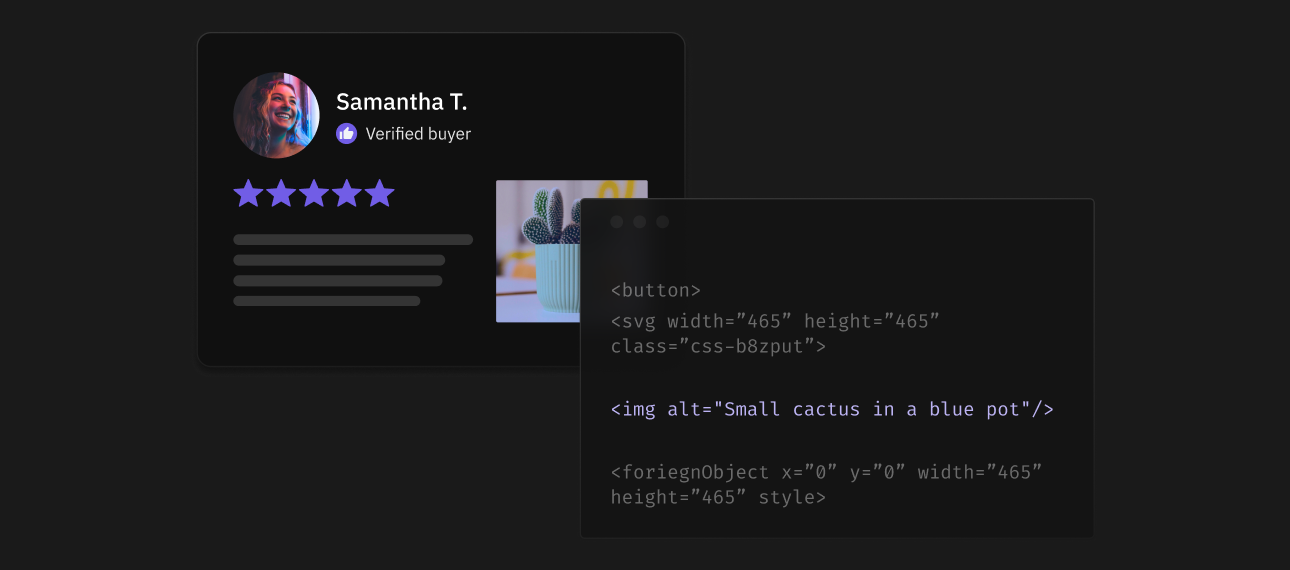Click the <foriegnObject code line
The height and width of the screenshot is (570, 1290).
click(x=826, y=472)
